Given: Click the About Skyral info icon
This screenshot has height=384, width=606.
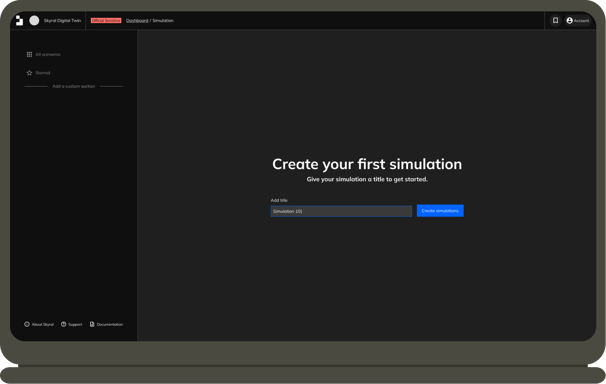Looking at the screenshot, I should (x=27, y=324).
